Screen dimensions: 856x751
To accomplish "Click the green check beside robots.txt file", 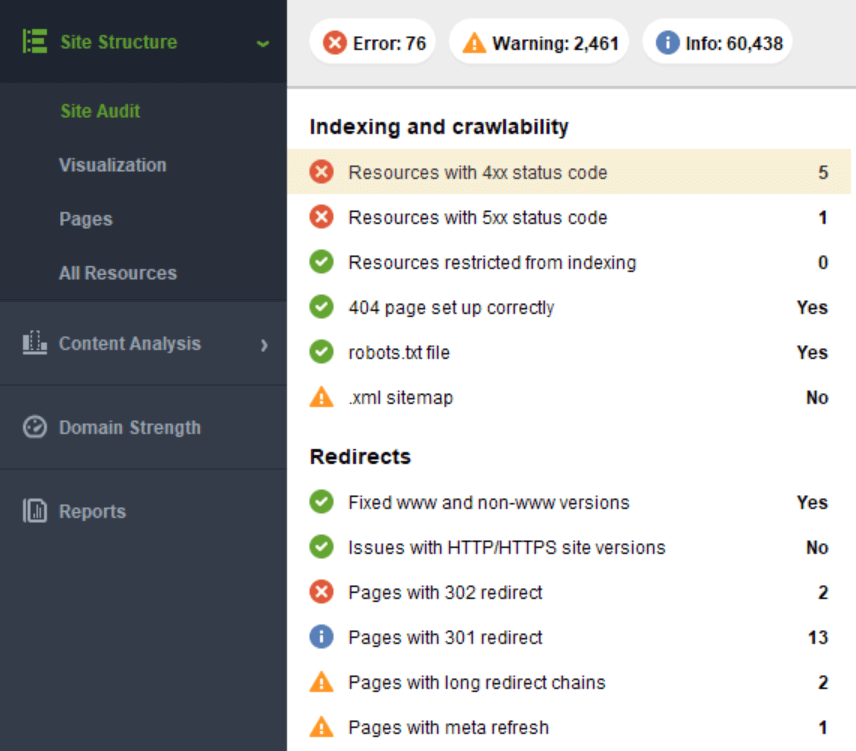I will pyautogui.click(x=322, y=352).
